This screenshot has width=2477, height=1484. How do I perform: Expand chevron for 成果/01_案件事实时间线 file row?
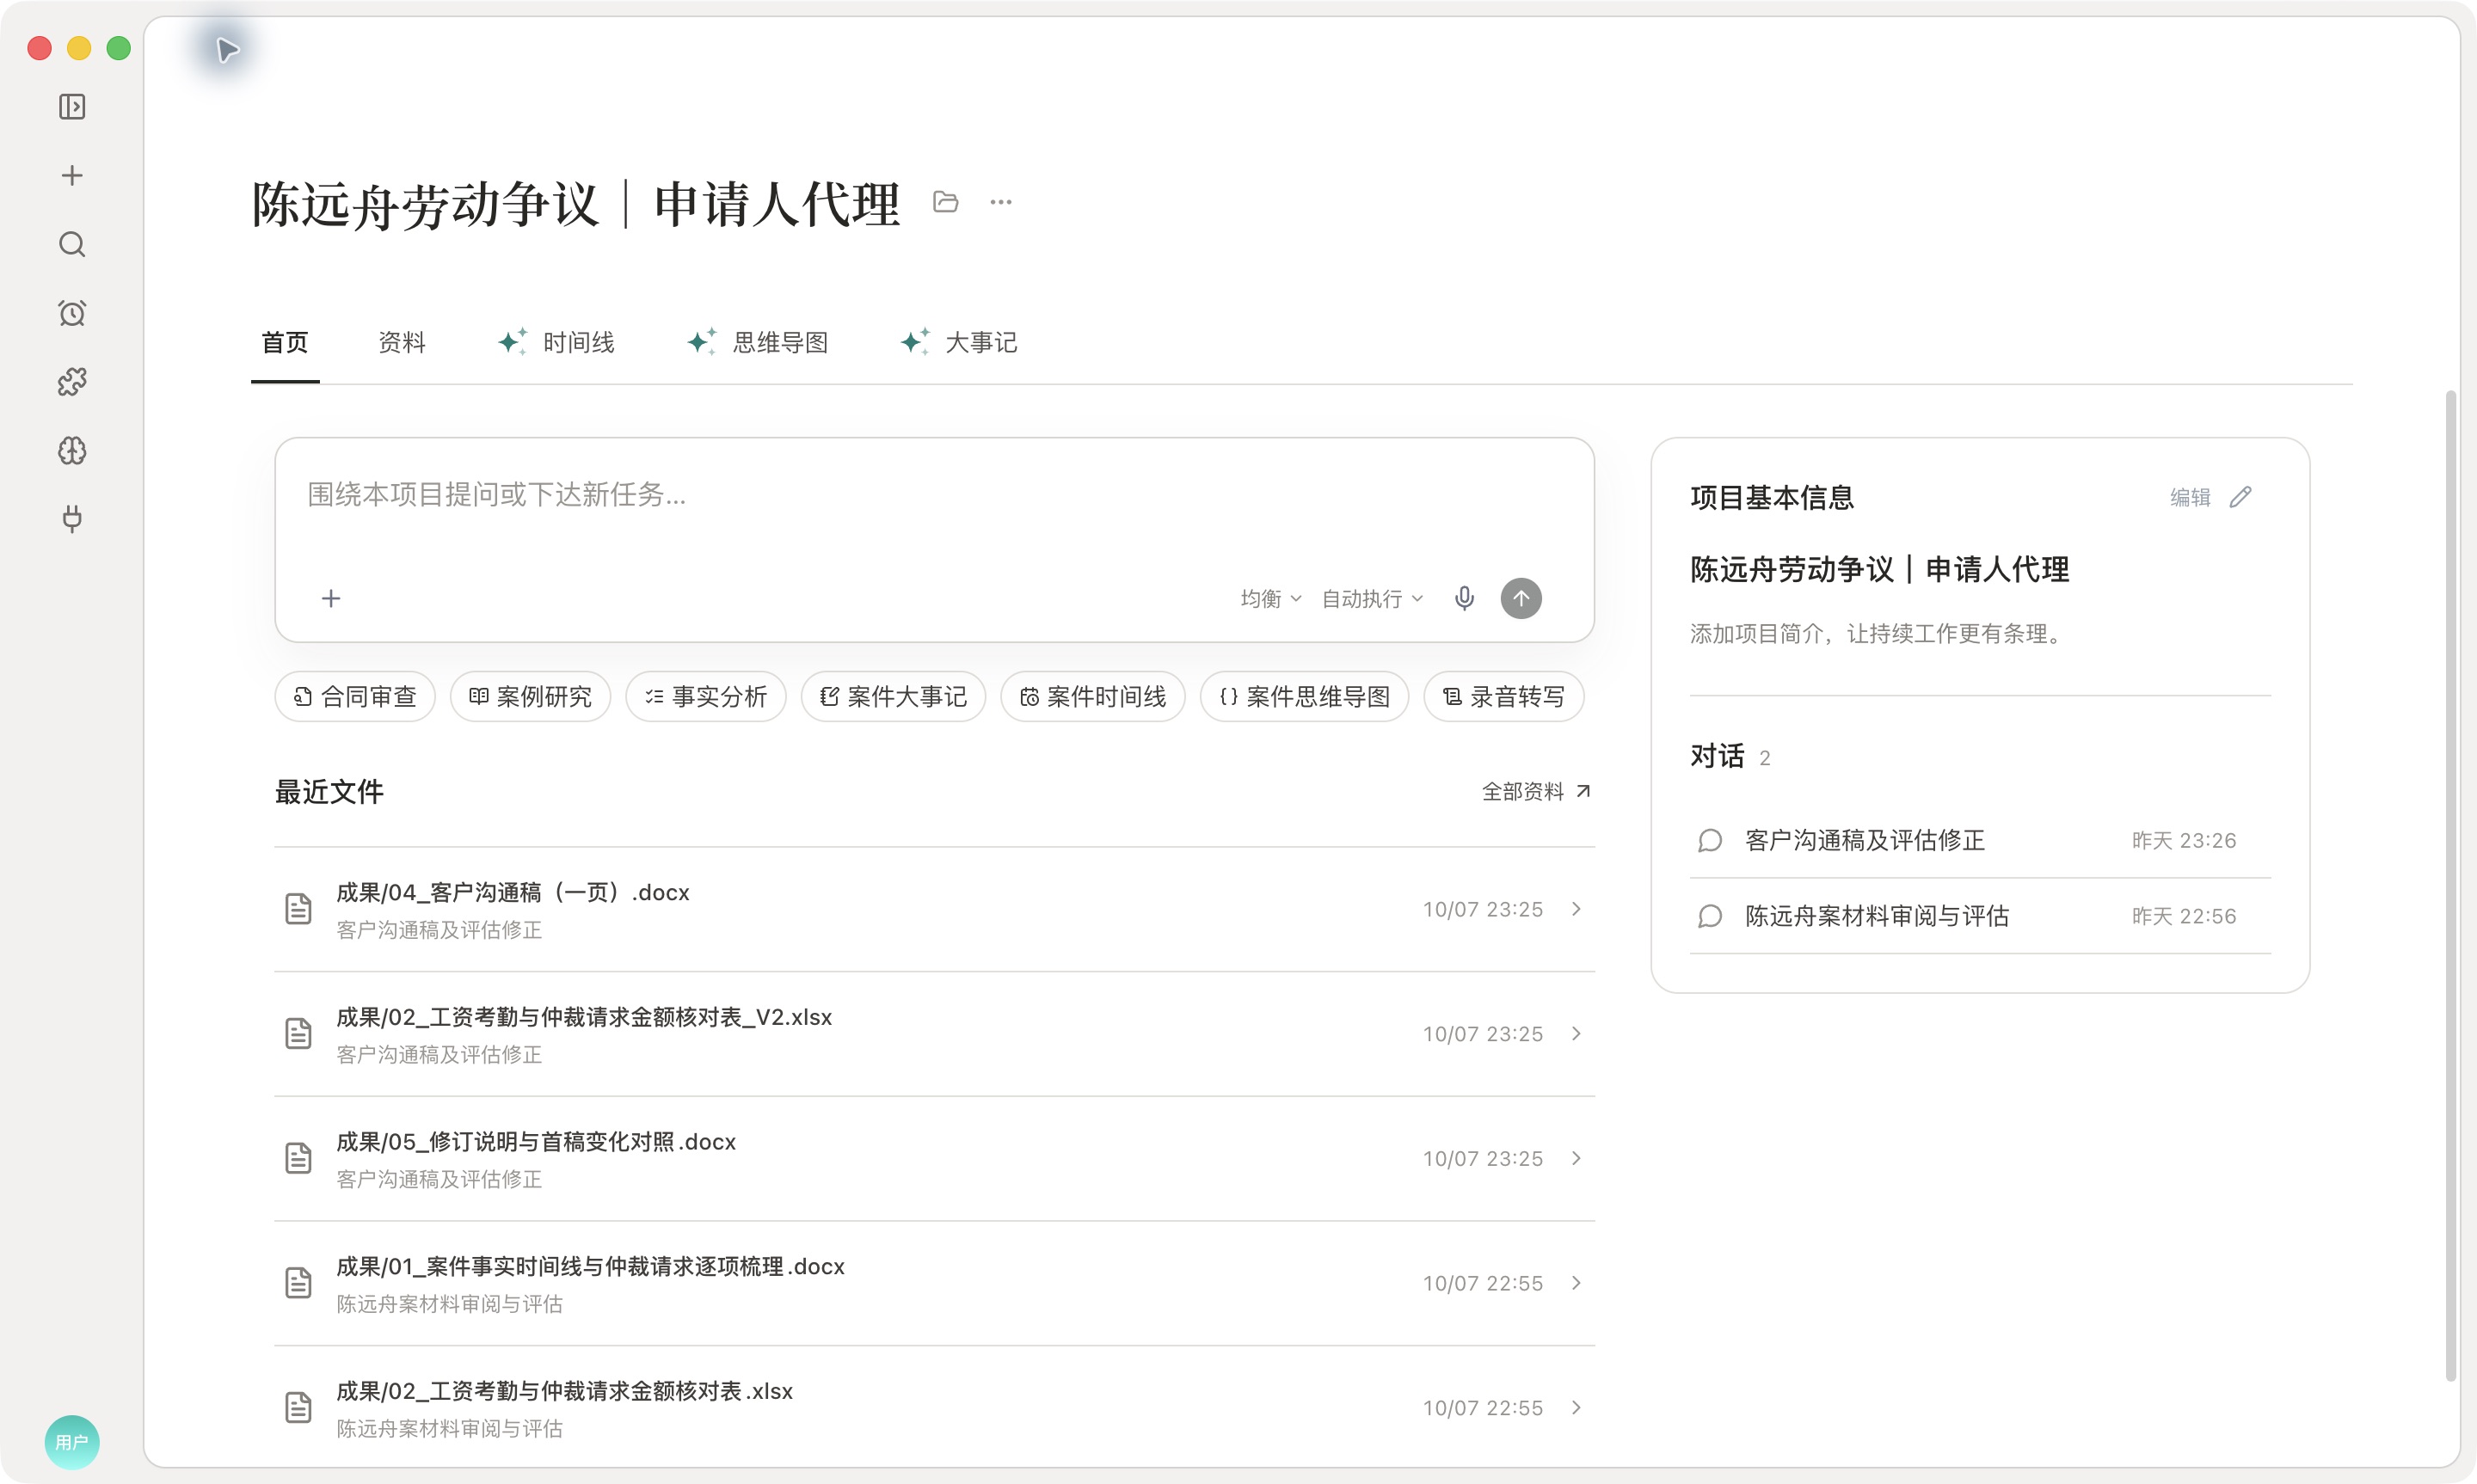pyautogui.click(x=1576, y=1283)
